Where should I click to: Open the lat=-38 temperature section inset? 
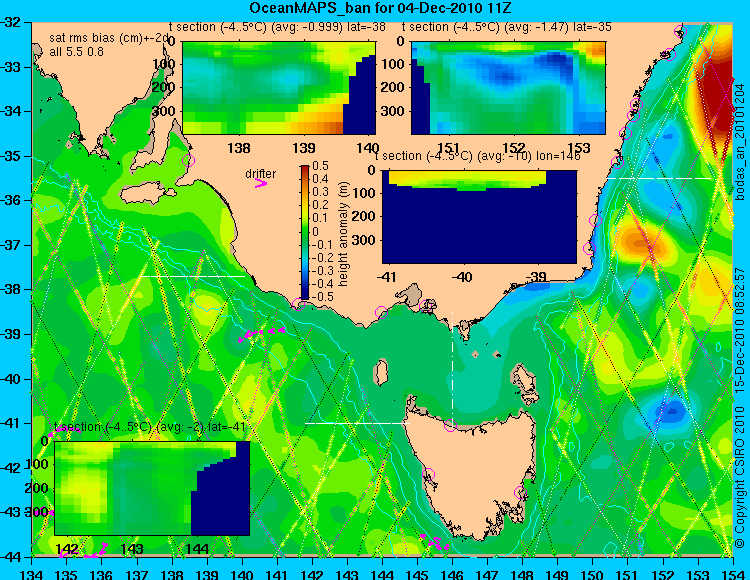pyautogui.click(x=279, y=88)
